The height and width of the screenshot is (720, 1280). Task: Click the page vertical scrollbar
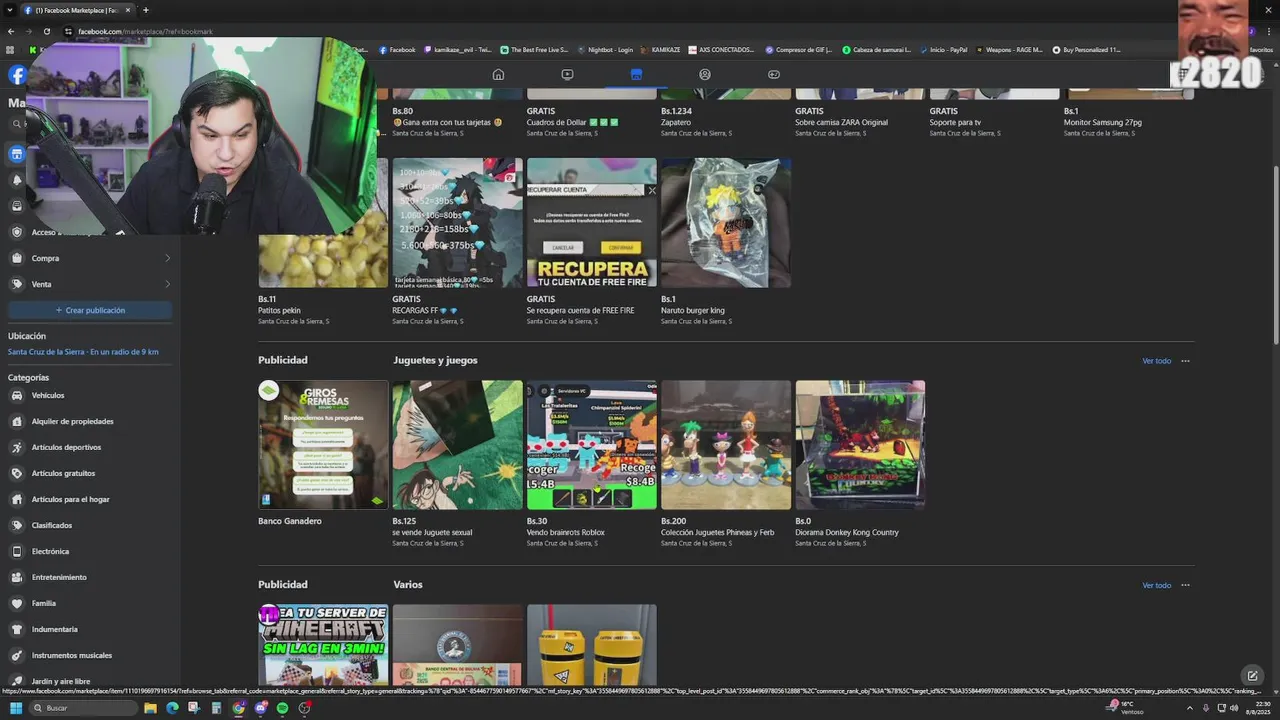(x=1275, y=254)
